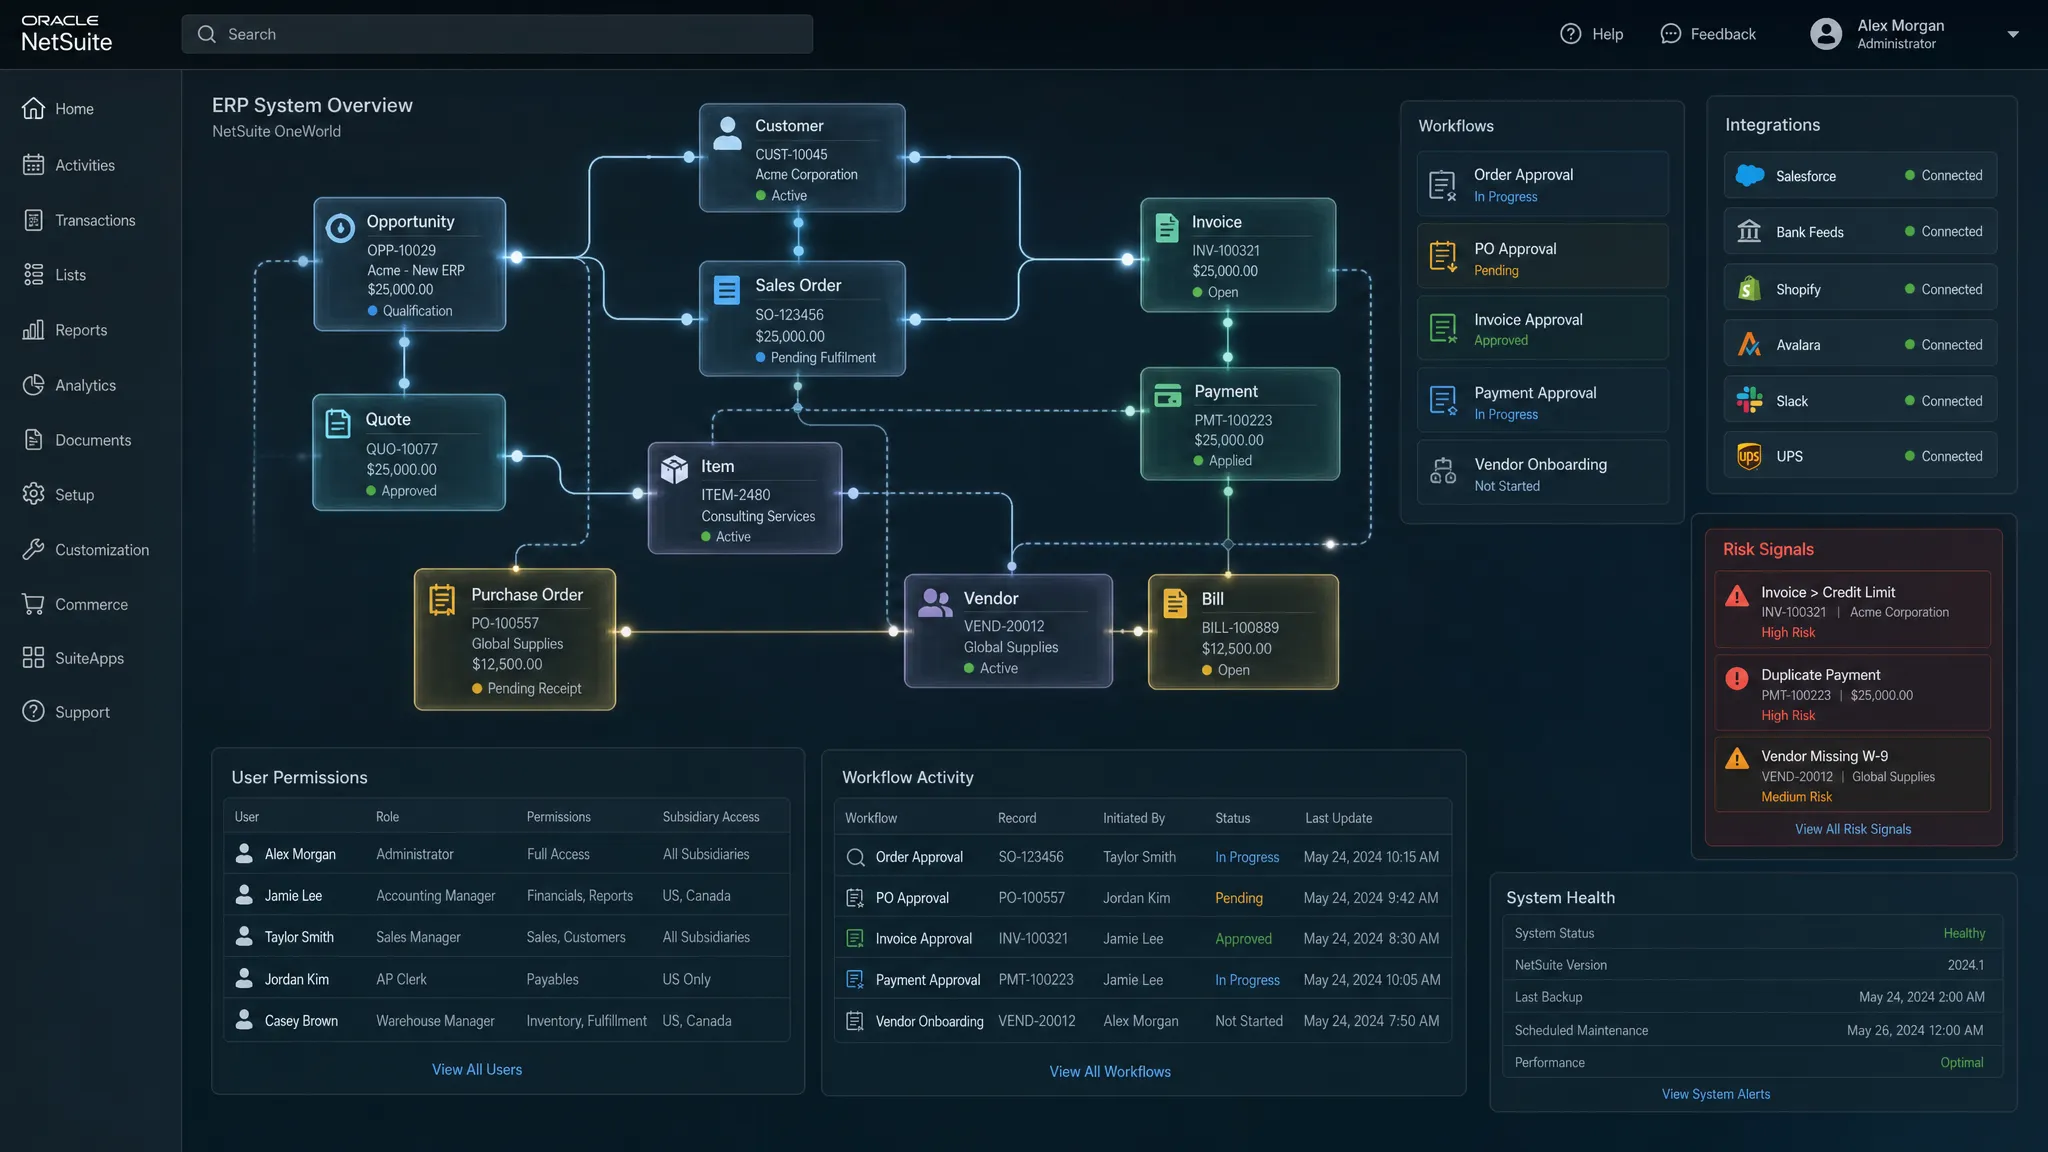Expand the Alex Morgan account dropdown arrow
Screen dimensions: 2048x1152
2013,34
